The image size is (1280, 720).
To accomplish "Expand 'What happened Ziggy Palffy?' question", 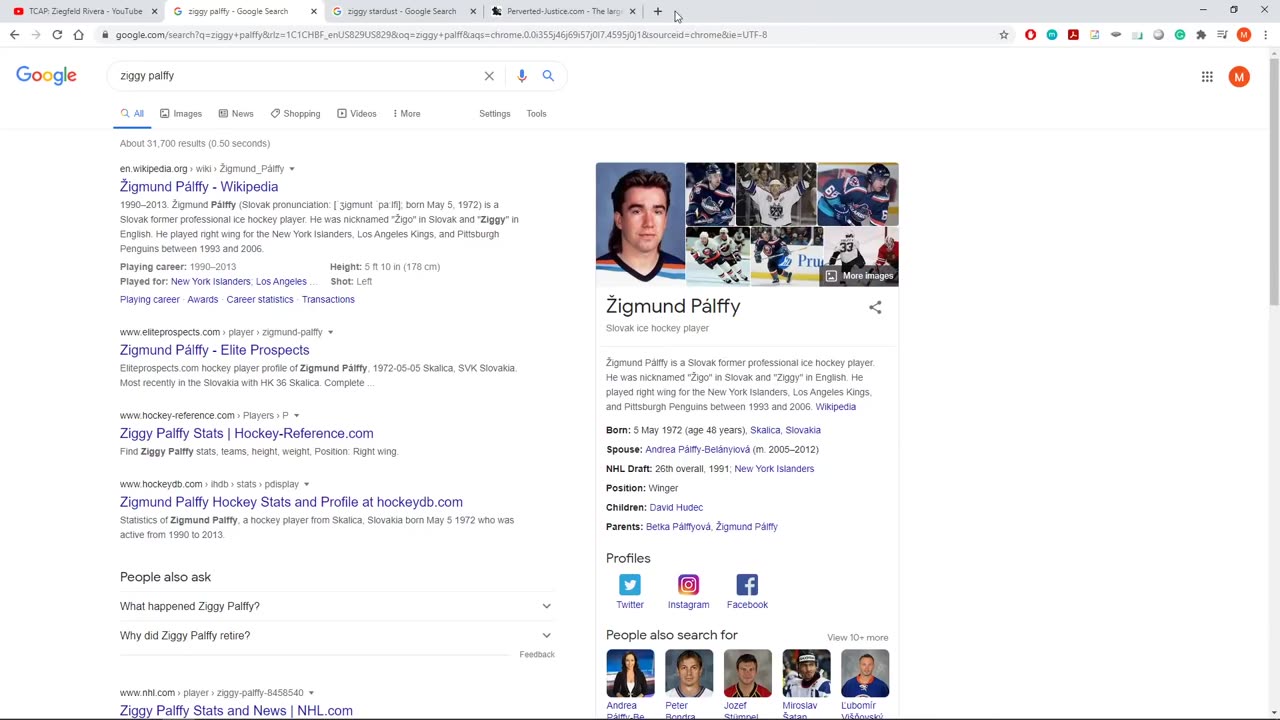I will point(335,606).
